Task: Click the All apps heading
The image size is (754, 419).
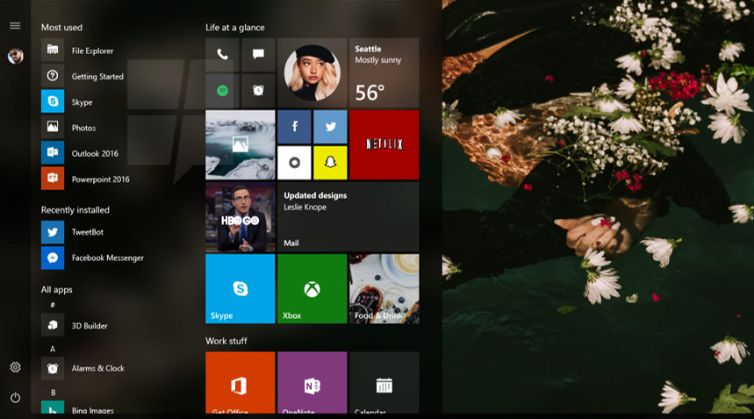Action: point(56,290)
